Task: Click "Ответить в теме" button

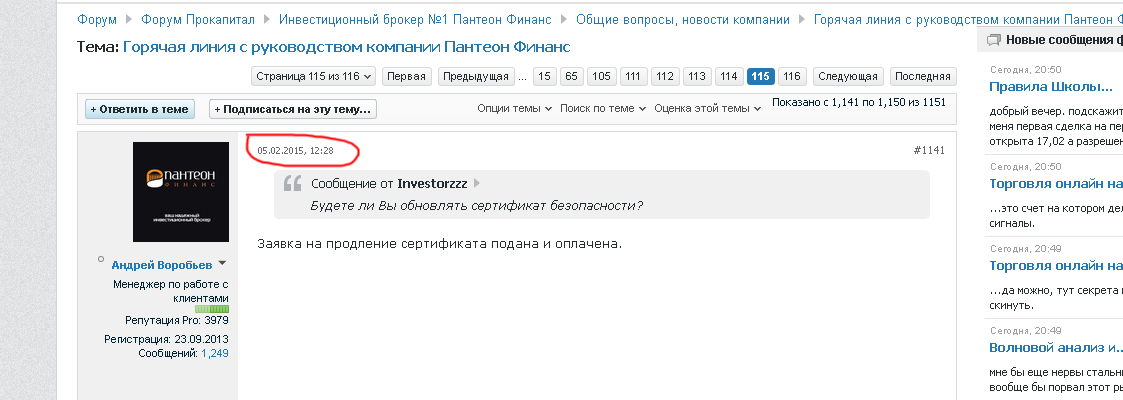Action: coord(139,109)
